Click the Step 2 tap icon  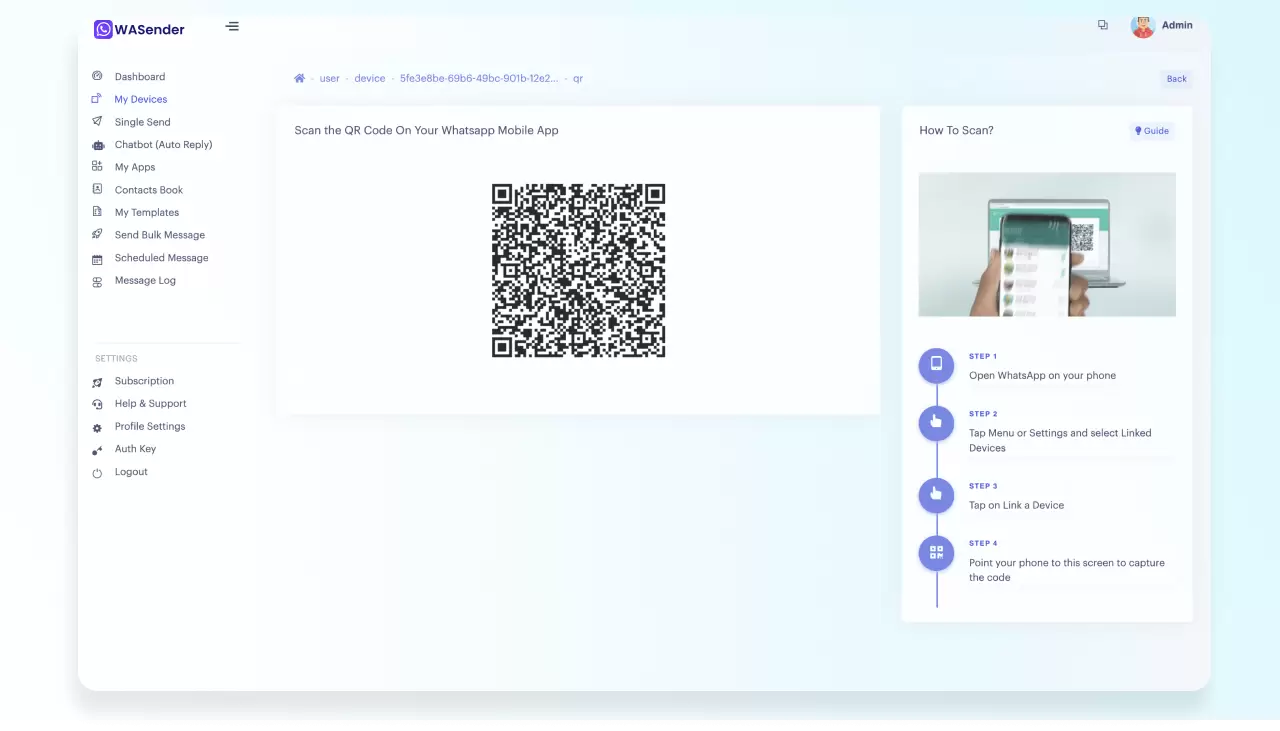pyautogui.click(x=936, y=421)
